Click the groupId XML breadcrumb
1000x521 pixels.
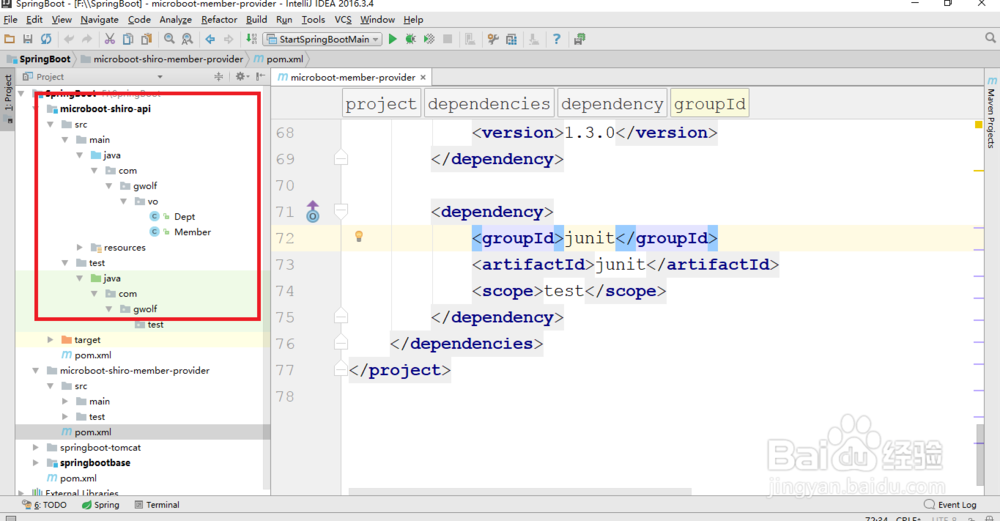[710, 104]
